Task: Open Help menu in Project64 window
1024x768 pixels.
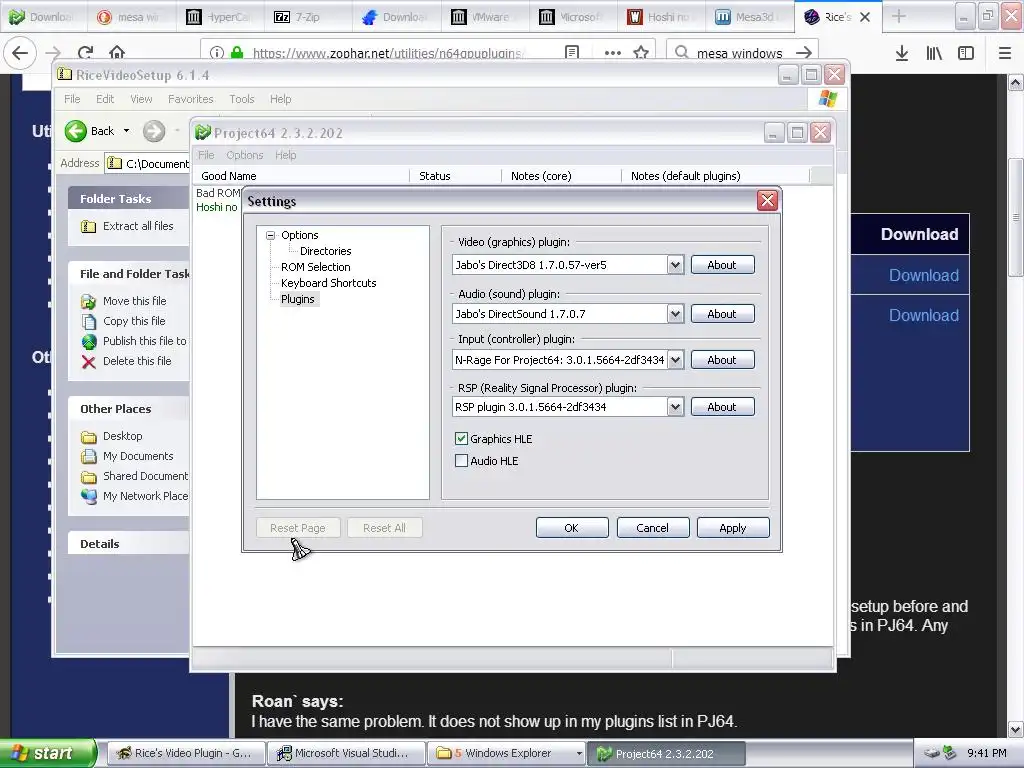Action: pyautogui.click(x=285, y=155)
